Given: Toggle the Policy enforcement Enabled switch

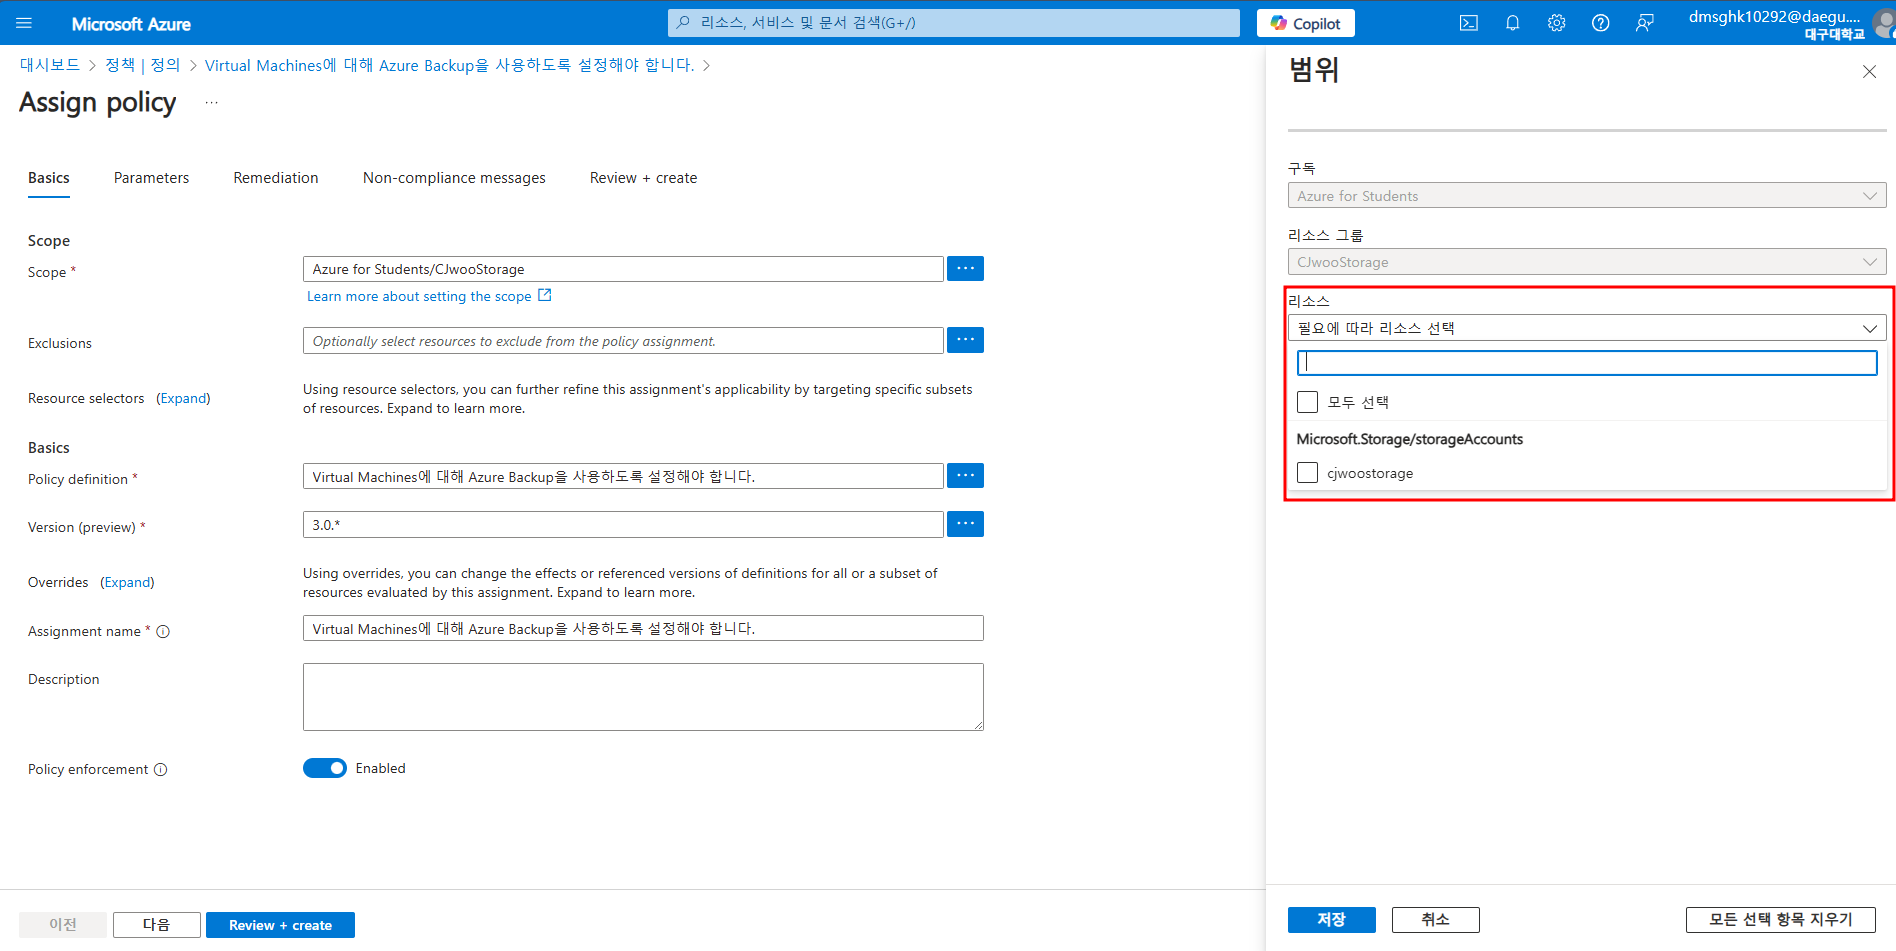Looking at the screenshot, I should (x=325, y=768).
